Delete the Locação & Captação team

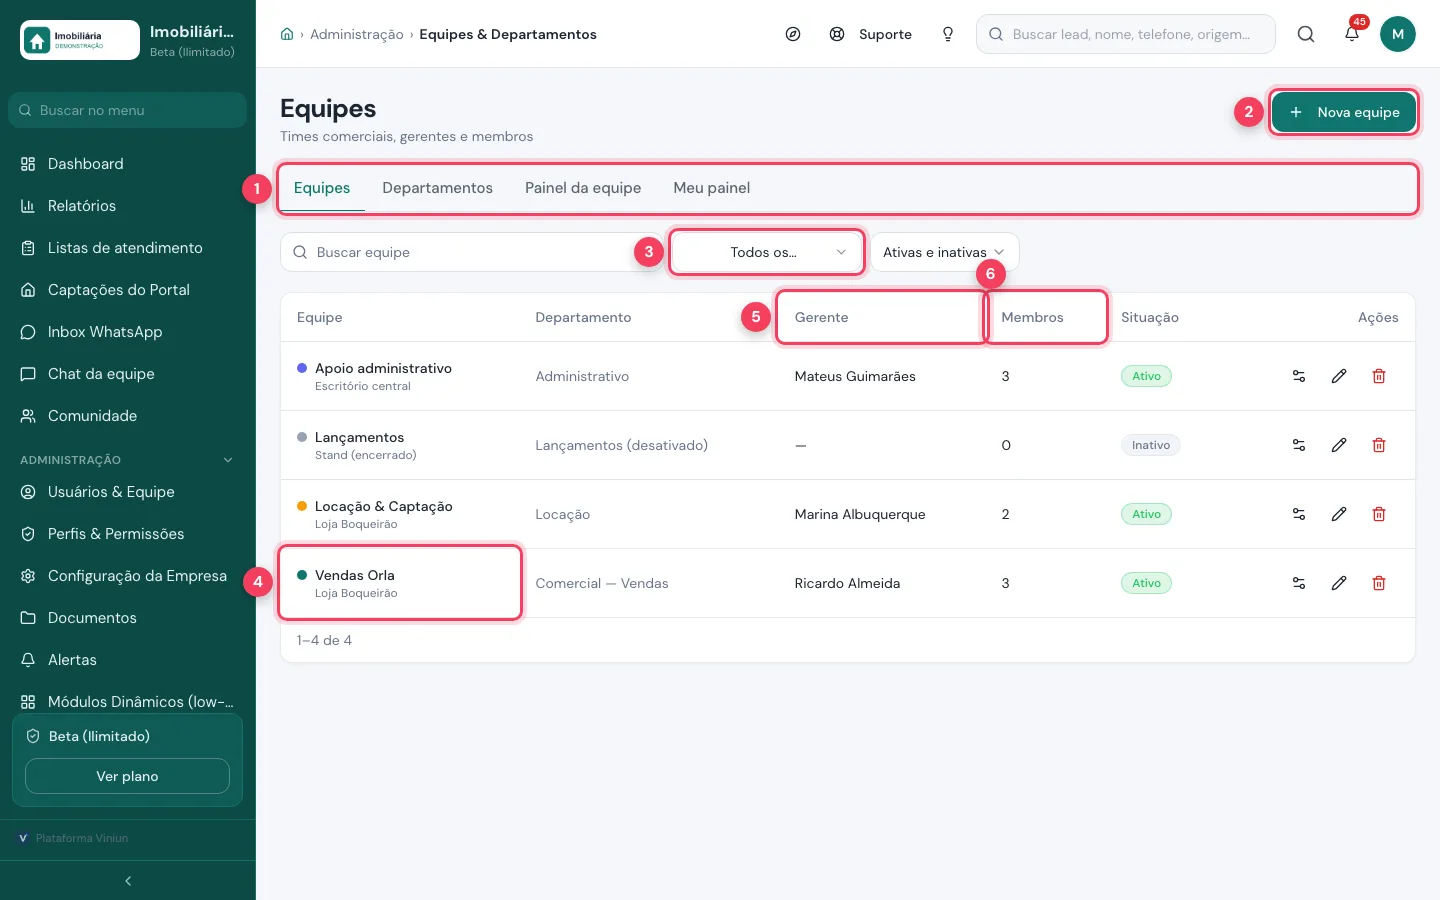1379,514
